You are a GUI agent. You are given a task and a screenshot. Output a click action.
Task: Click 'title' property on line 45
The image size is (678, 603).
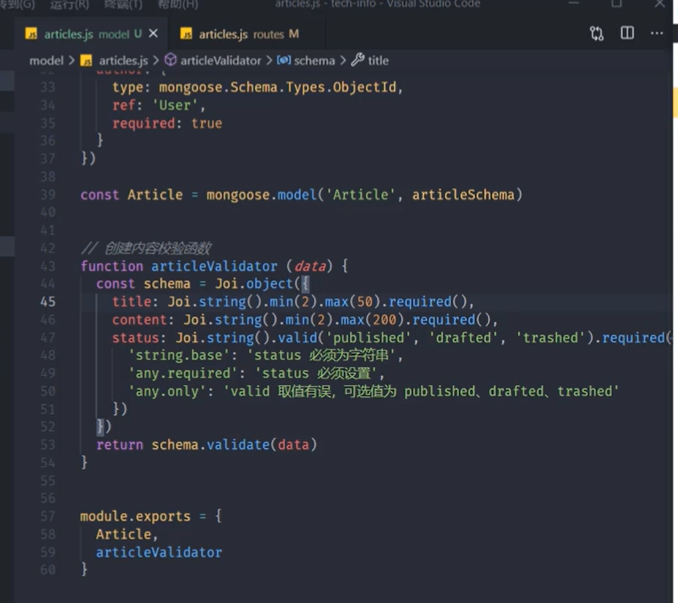132,301
